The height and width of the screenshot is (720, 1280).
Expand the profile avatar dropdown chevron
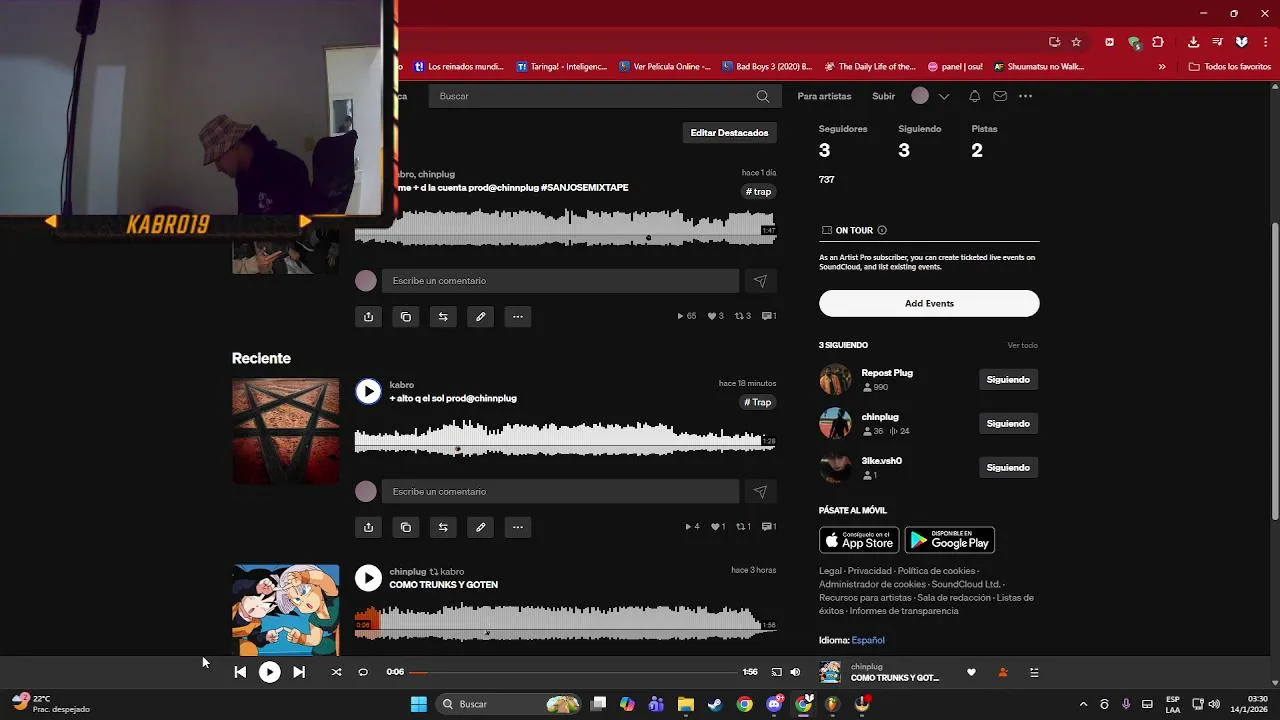pos(944,96)
